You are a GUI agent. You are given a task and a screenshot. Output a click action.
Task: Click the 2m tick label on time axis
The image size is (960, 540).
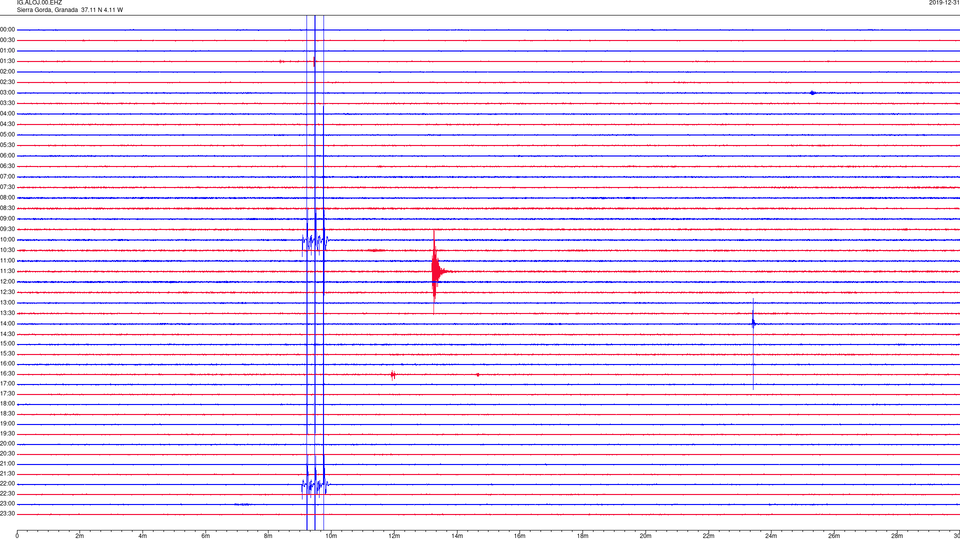tap(80, 536)
